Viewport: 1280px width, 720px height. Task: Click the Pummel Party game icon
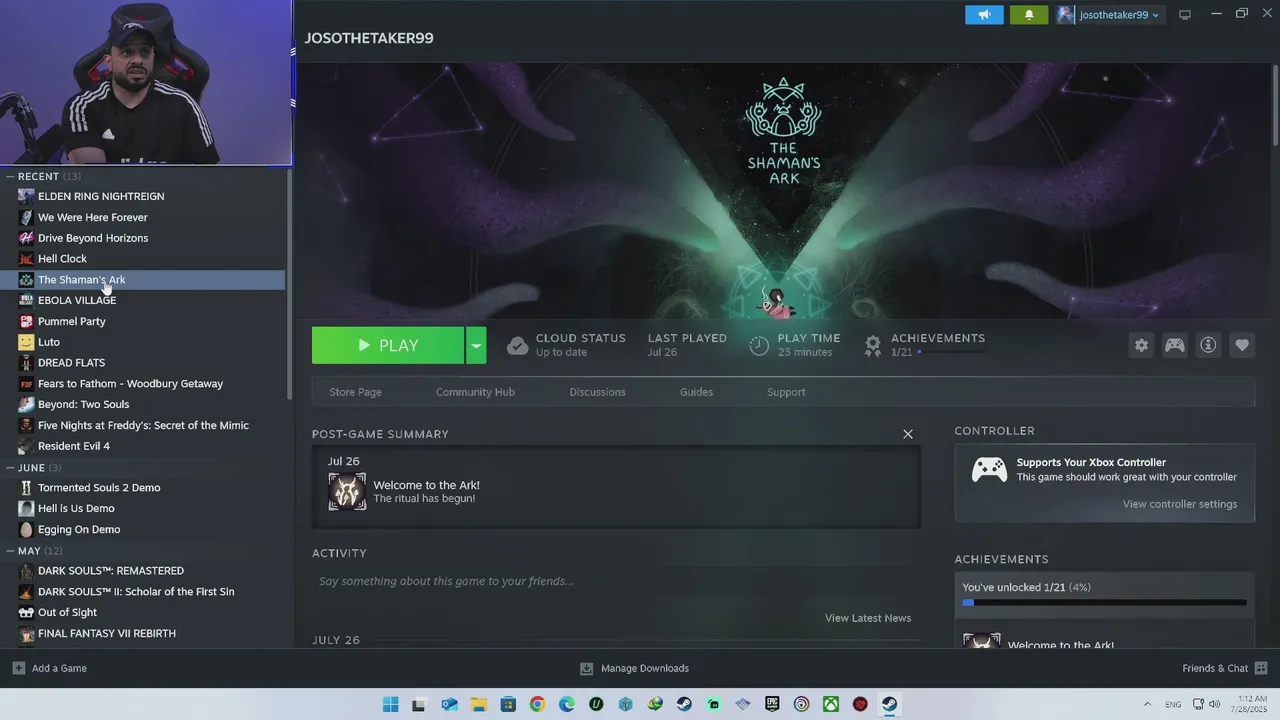pos(26,321)
